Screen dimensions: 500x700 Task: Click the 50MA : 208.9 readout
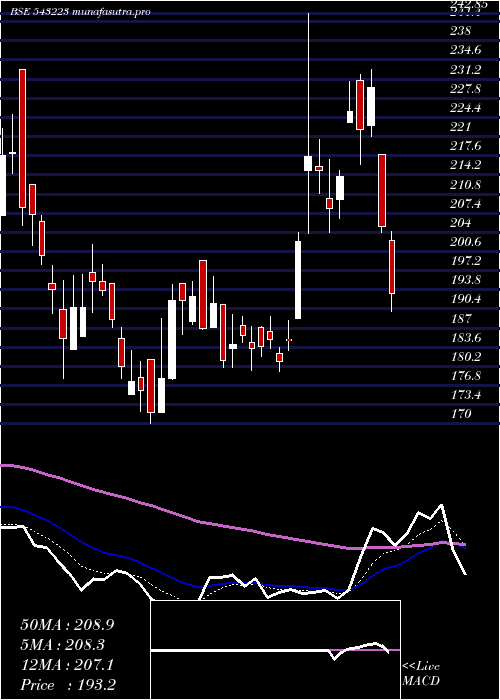[x=67, y=625]
